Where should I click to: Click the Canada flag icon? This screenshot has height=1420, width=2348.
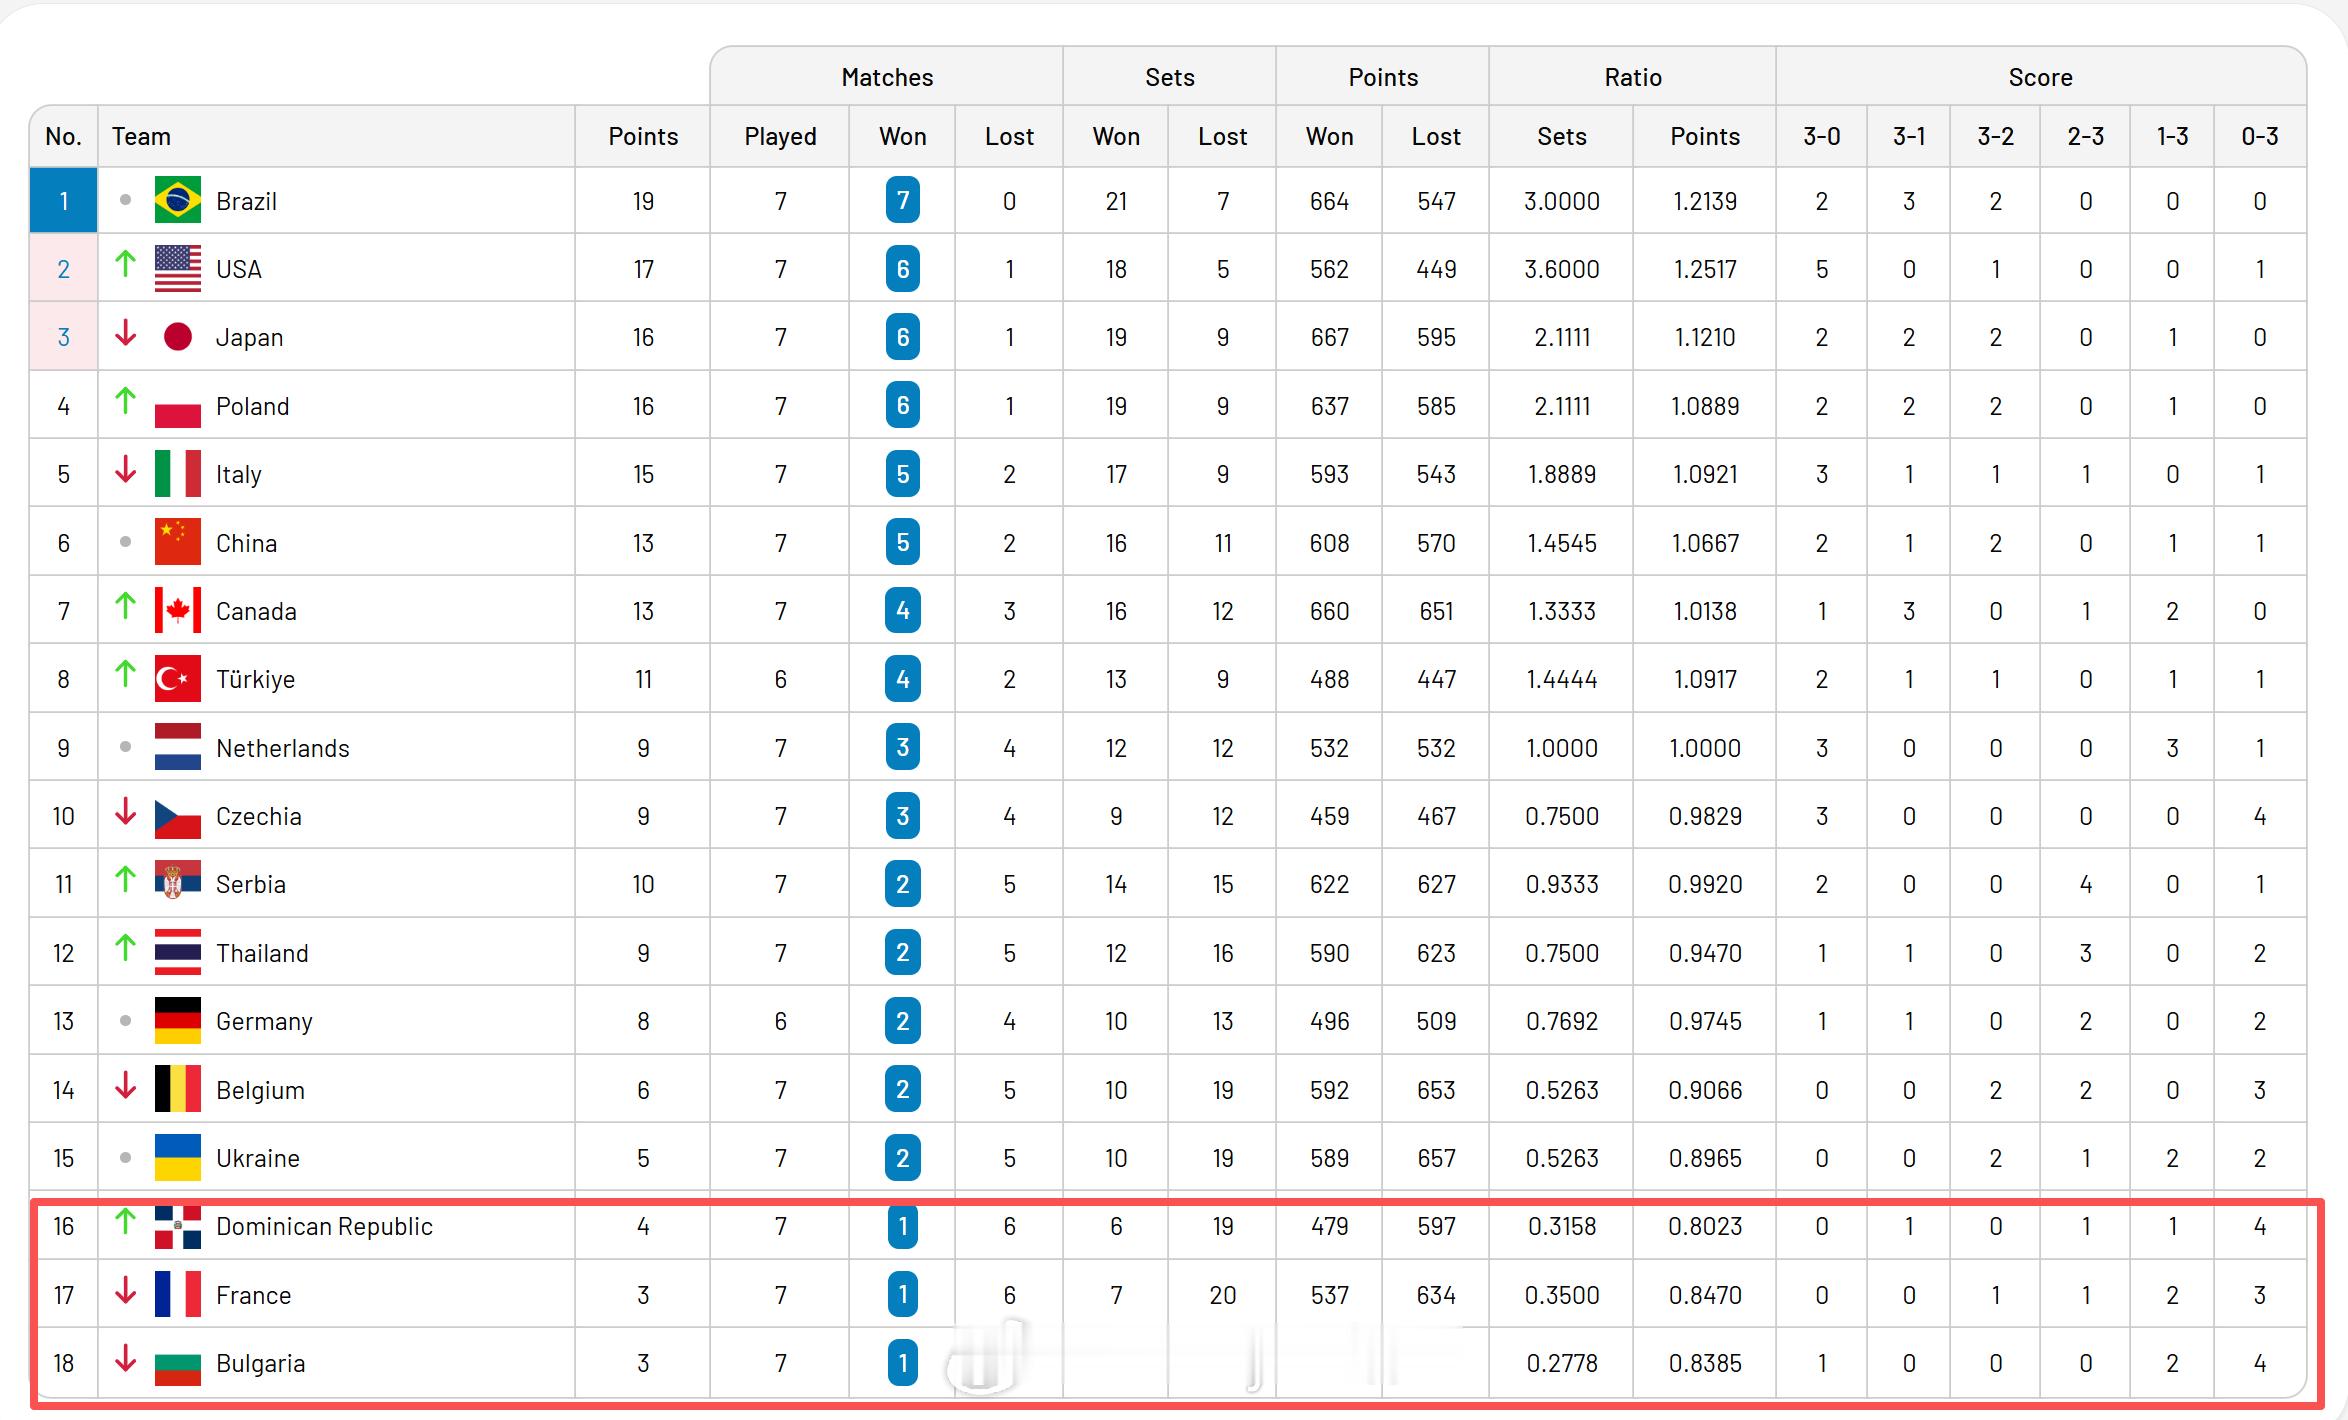point(178,610)
